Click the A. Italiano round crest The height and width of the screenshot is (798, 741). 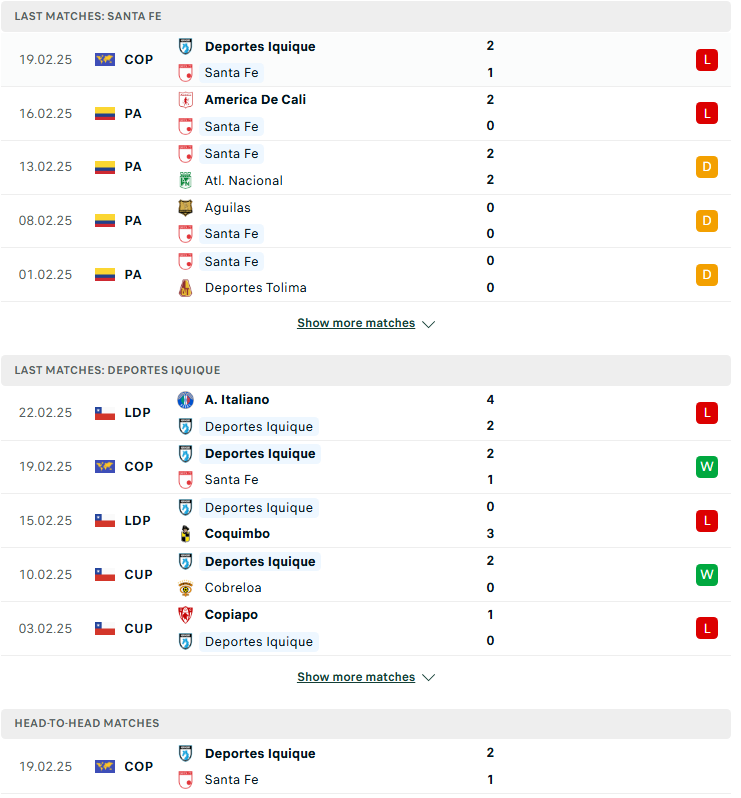[186, 401]
